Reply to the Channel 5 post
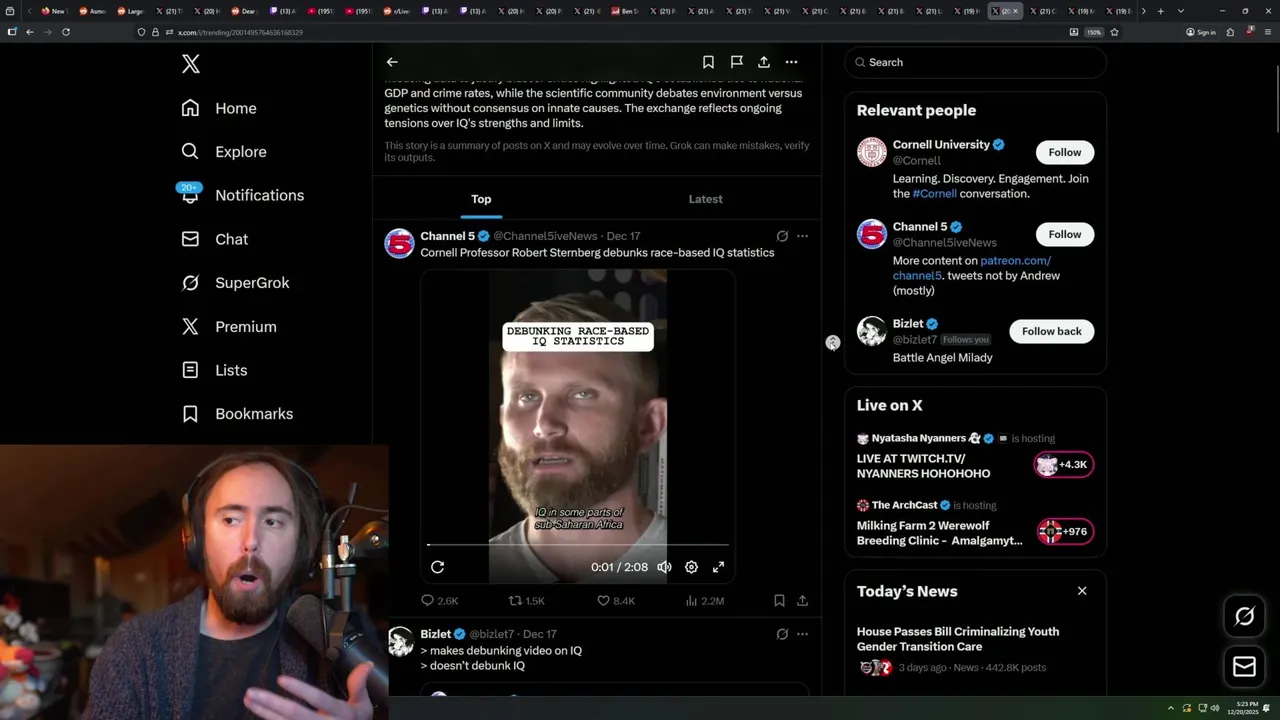The height and width of the screenshot is (720, 1280). click(x=439, y=601)
